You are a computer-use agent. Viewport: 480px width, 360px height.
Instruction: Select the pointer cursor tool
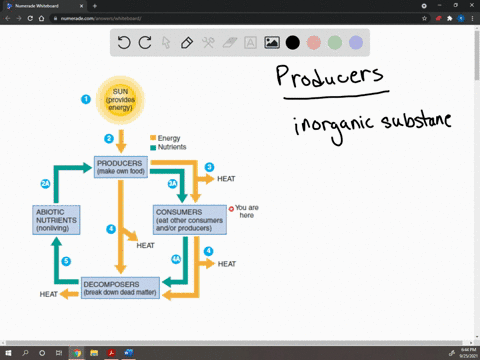[x=166, y=43]
